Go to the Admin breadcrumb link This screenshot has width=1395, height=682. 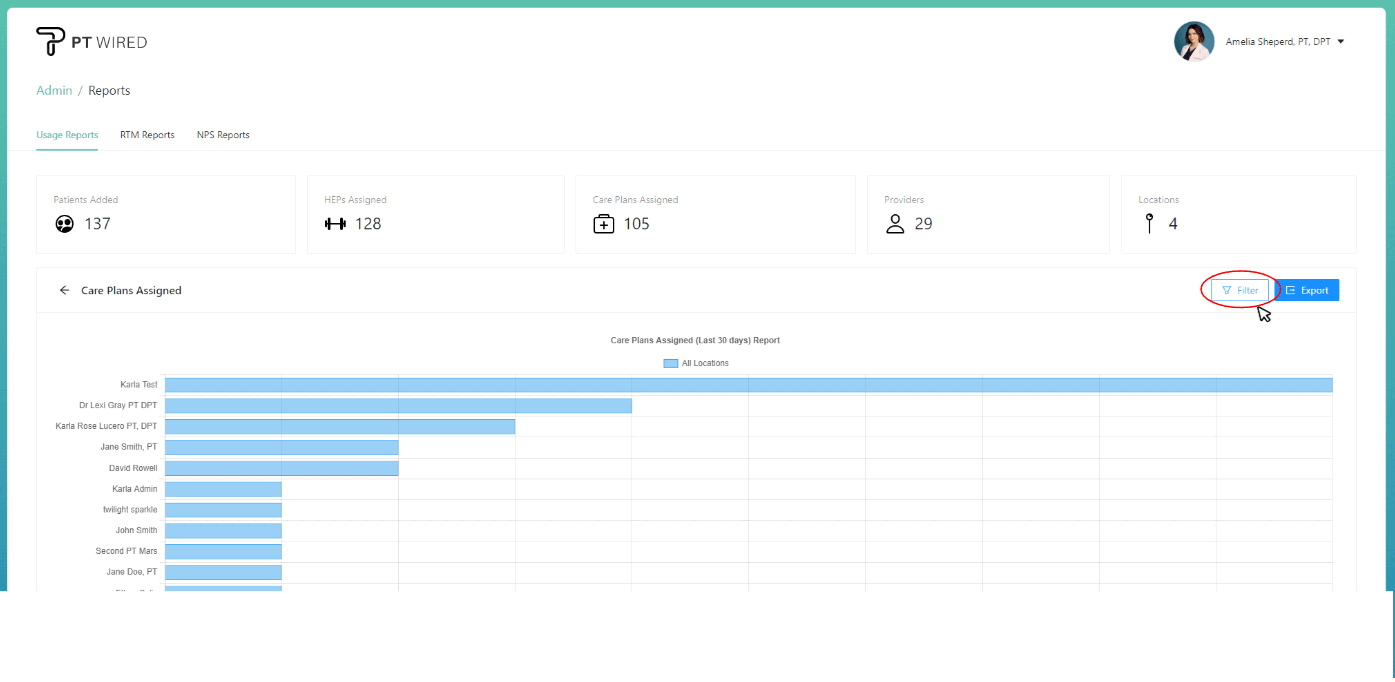[x=54, y=91]
